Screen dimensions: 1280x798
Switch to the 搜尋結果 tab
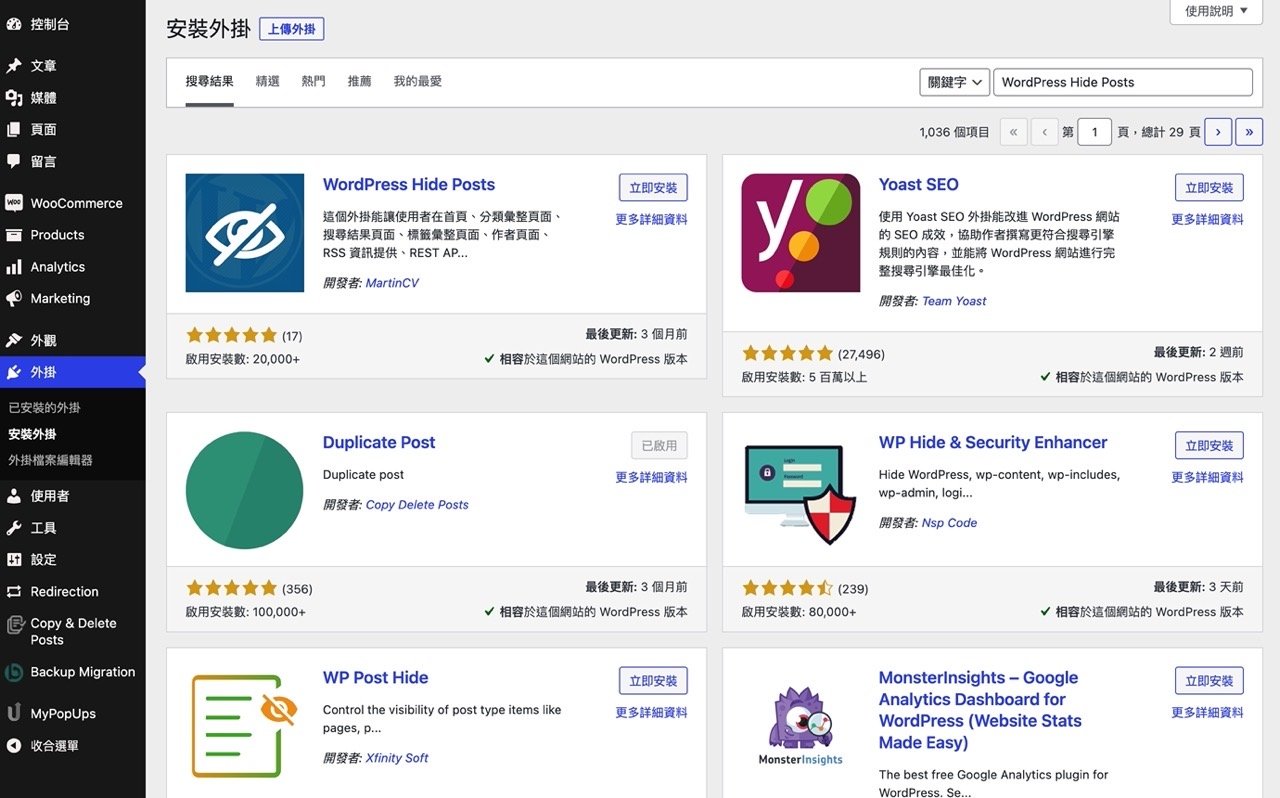210,82
